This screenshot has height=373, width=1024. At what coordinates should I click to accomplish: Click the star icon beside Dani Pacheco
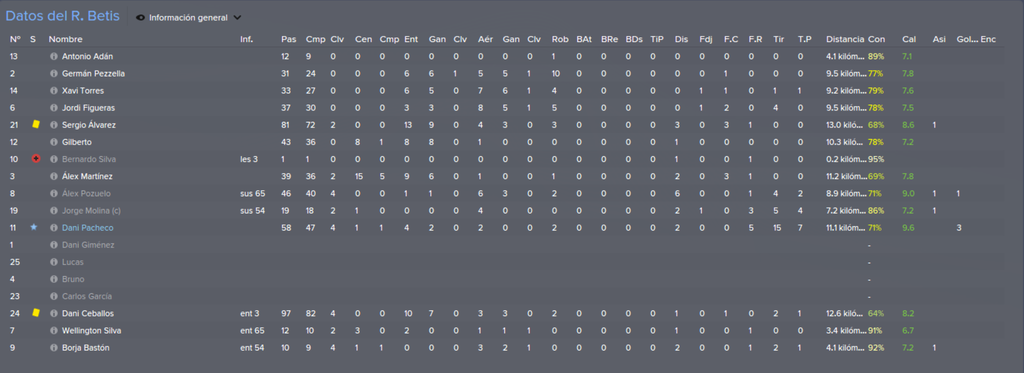click(x=34, y=227)
